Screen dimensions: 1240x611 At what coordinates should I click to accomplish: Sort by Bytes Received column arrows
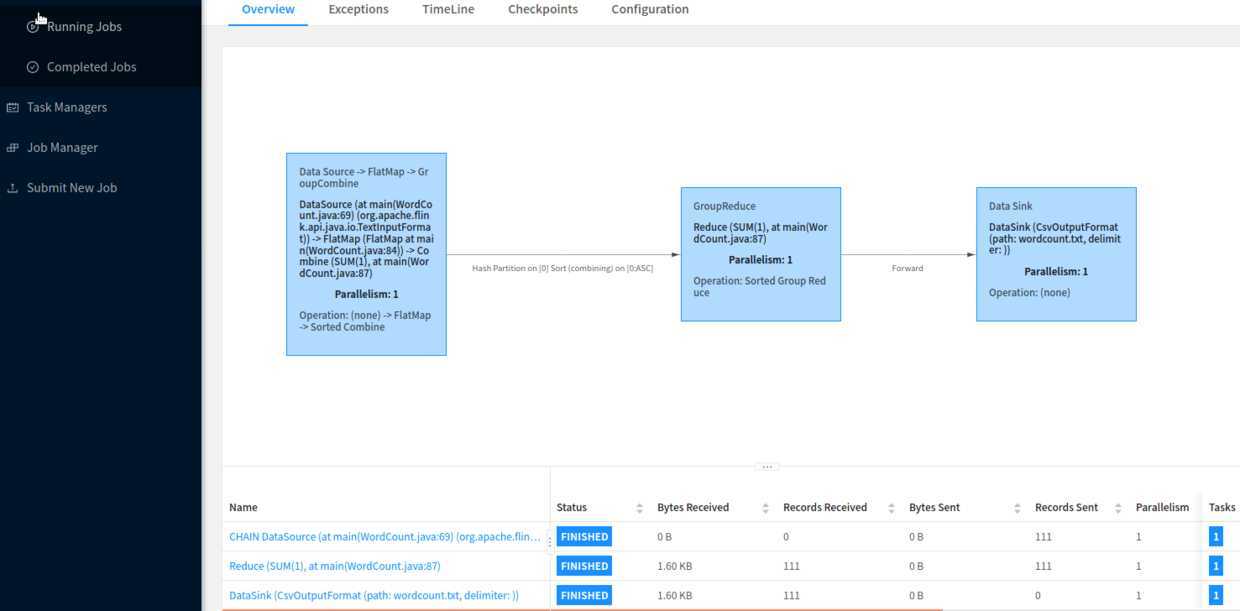pyautogui.click(x=766, y=508)
